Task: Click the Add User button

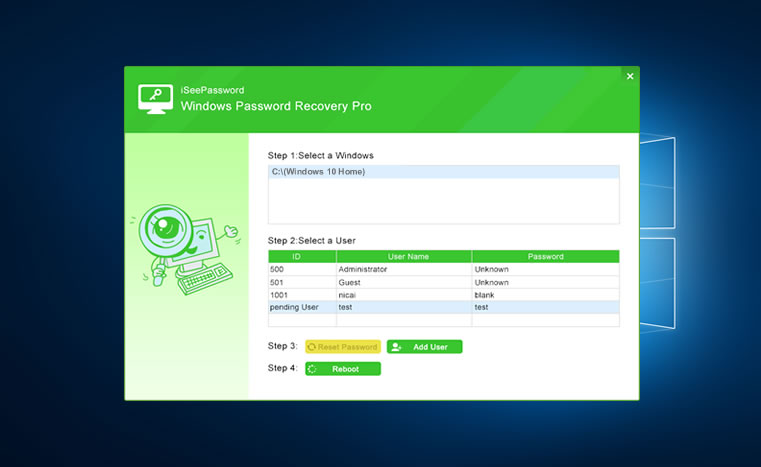Action: pyautogui.click(x=424, y=347)
